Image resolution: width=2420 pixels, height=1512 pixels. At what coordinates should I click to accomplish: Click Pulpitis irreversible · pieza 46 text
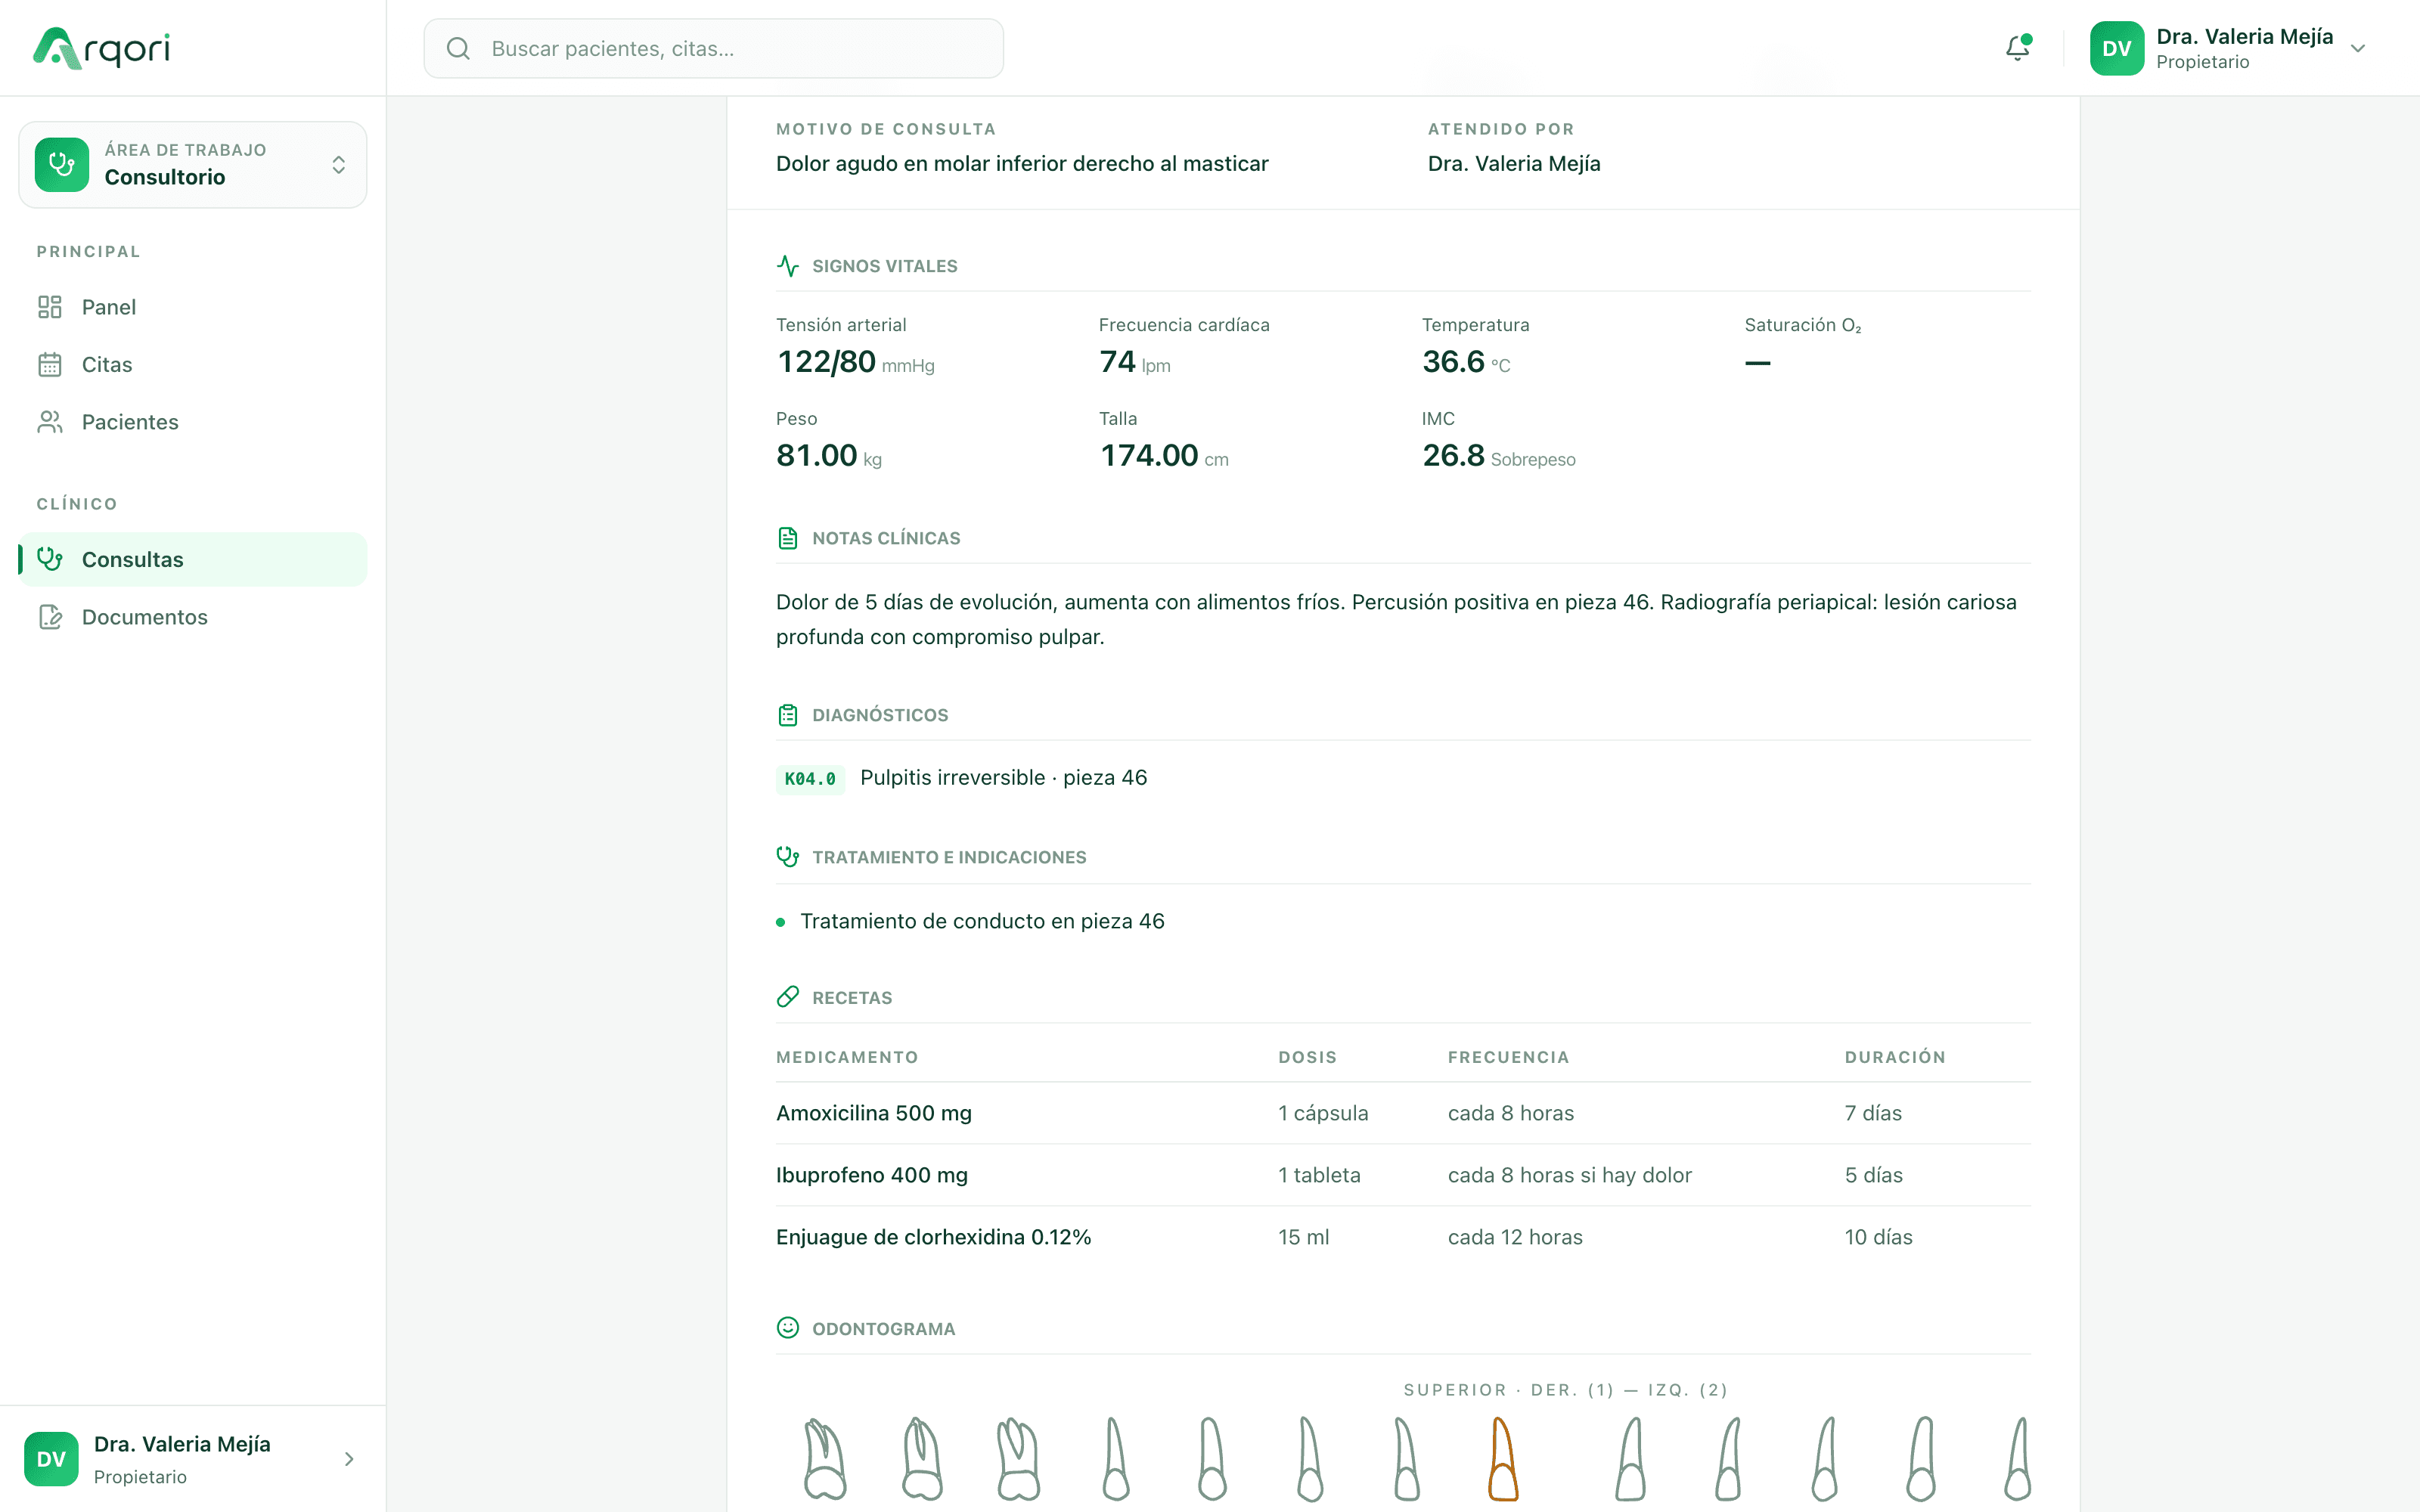[1004, 778]
